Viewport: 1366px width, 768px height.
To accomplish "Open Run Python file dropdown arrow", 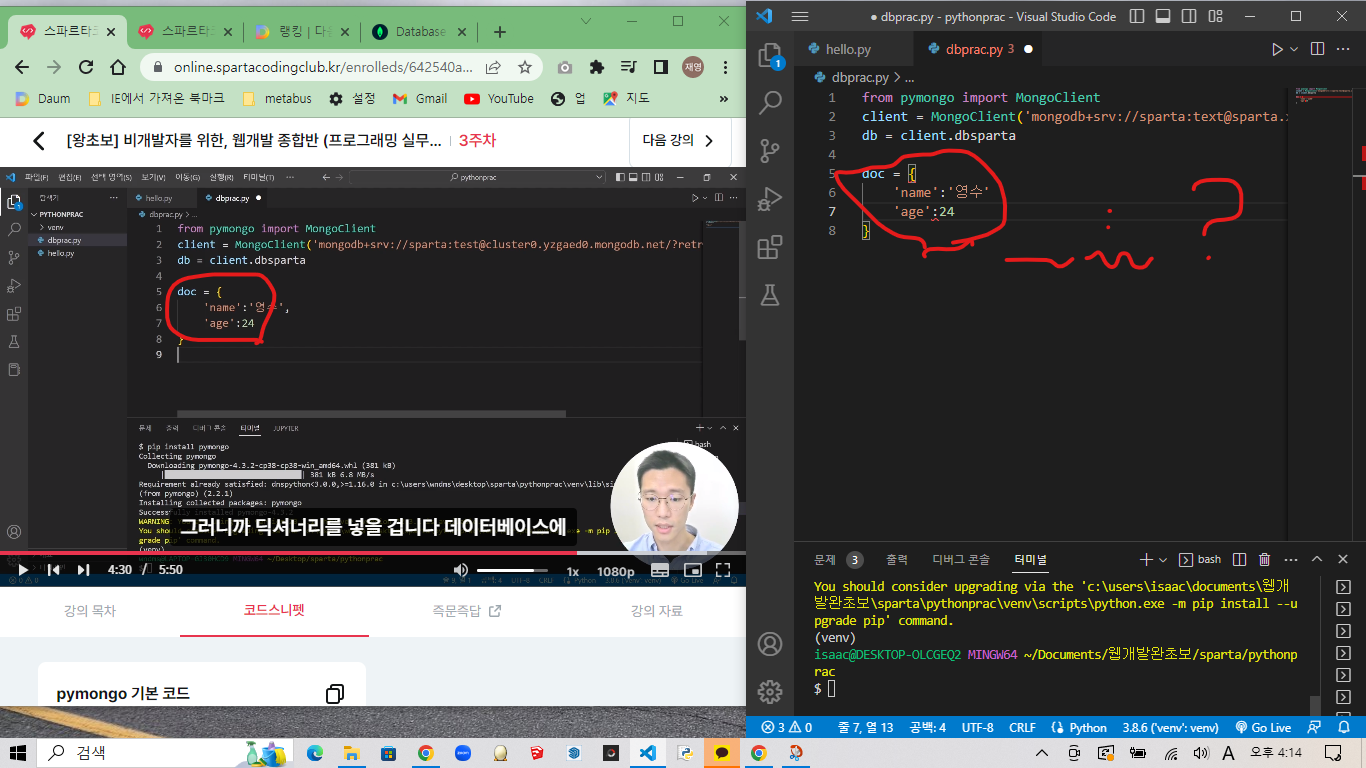I will 1294,49.
